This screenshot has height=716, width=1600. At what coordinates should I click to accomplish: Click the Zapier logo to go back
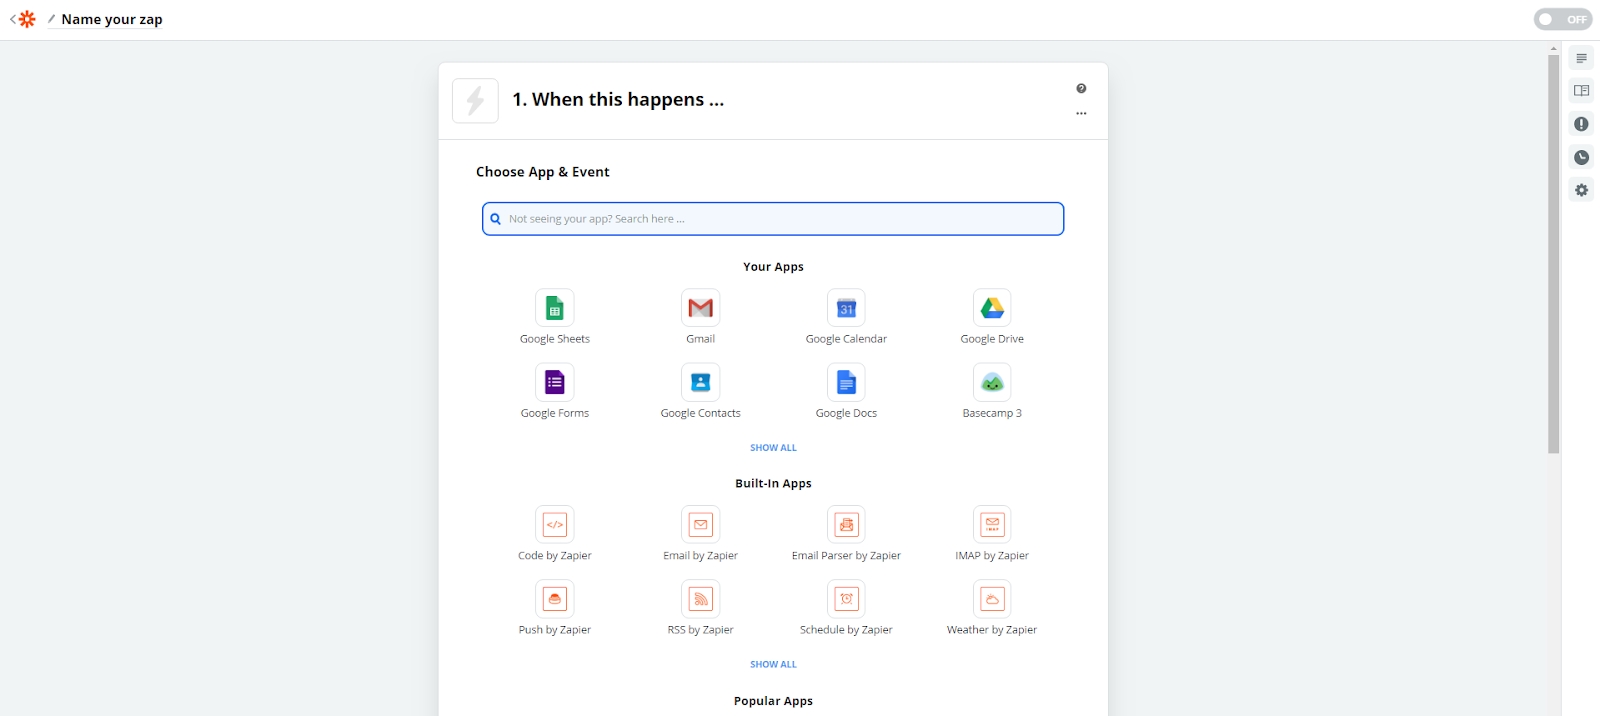click(27, 19)
